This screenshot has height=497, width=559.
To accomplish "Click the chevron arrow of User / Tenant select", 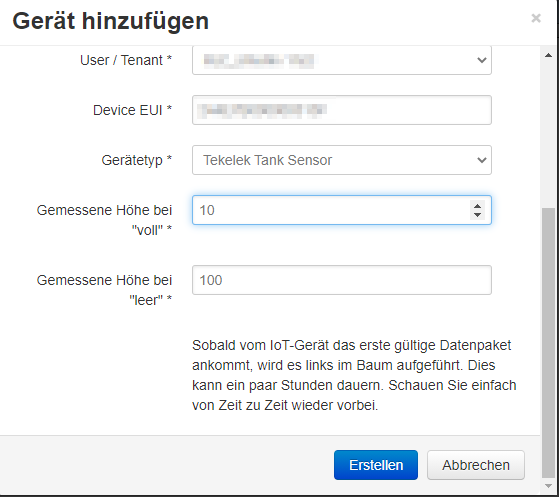I will point(482,60).
